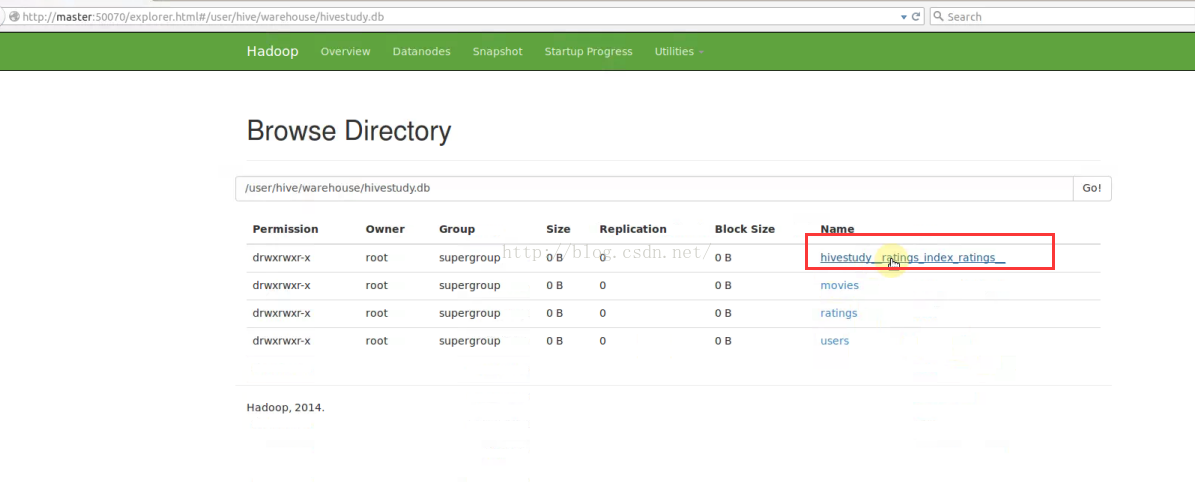Click the globe site icon in address bar
Viewport: 1195px width, 482px height.
(x=14, y=17)
